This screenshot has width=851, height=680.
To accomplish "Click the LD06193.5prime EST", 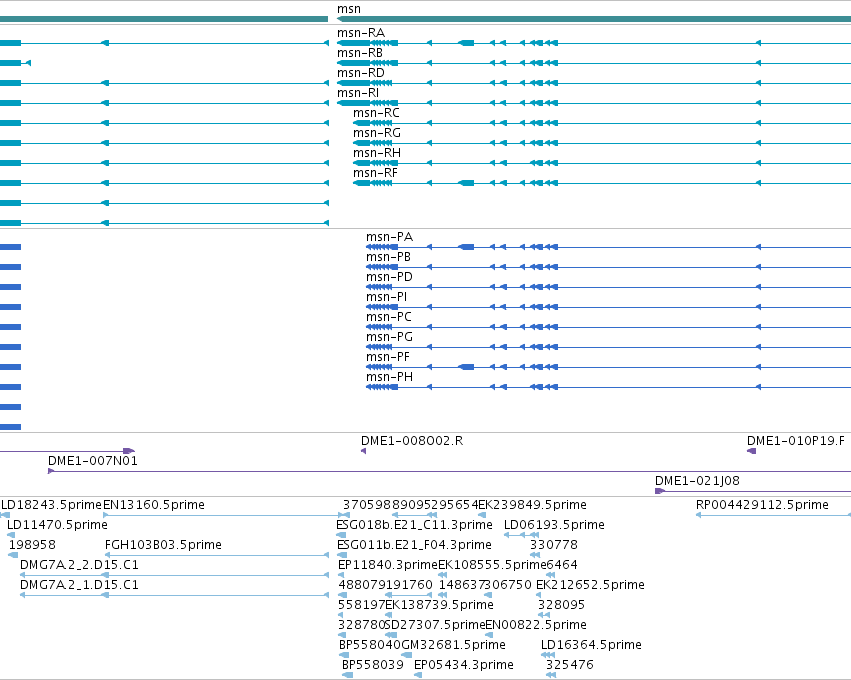I will [x=554, y=526].
